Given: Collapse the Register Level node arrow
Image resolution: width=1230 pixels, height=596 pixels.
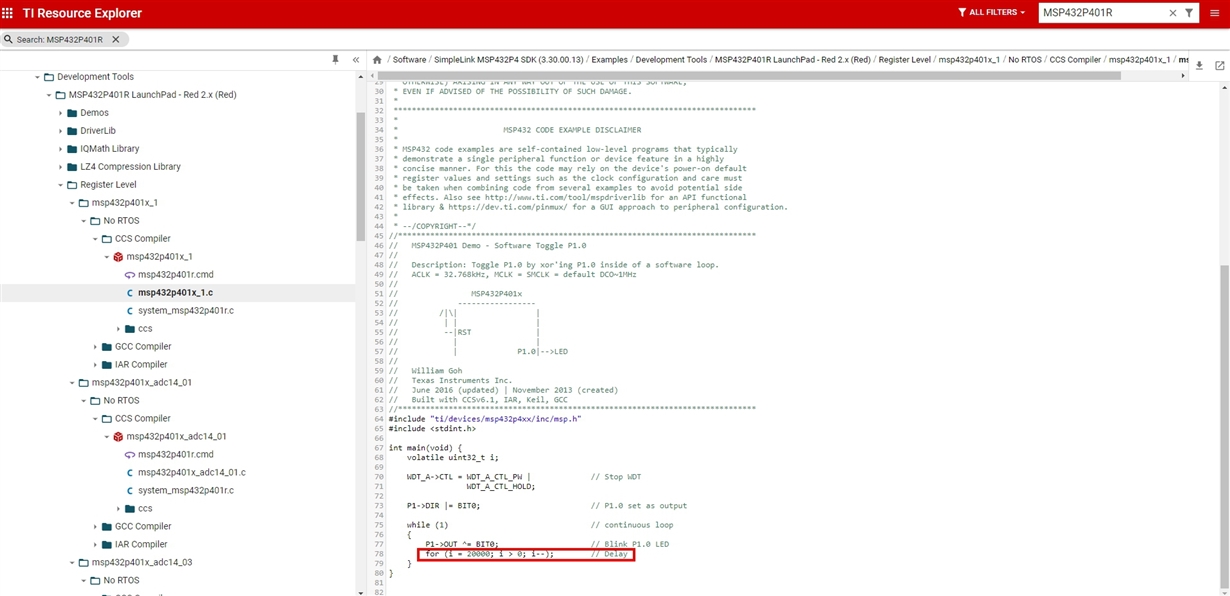Looking at the screenshot, I should tap(60, 185).
